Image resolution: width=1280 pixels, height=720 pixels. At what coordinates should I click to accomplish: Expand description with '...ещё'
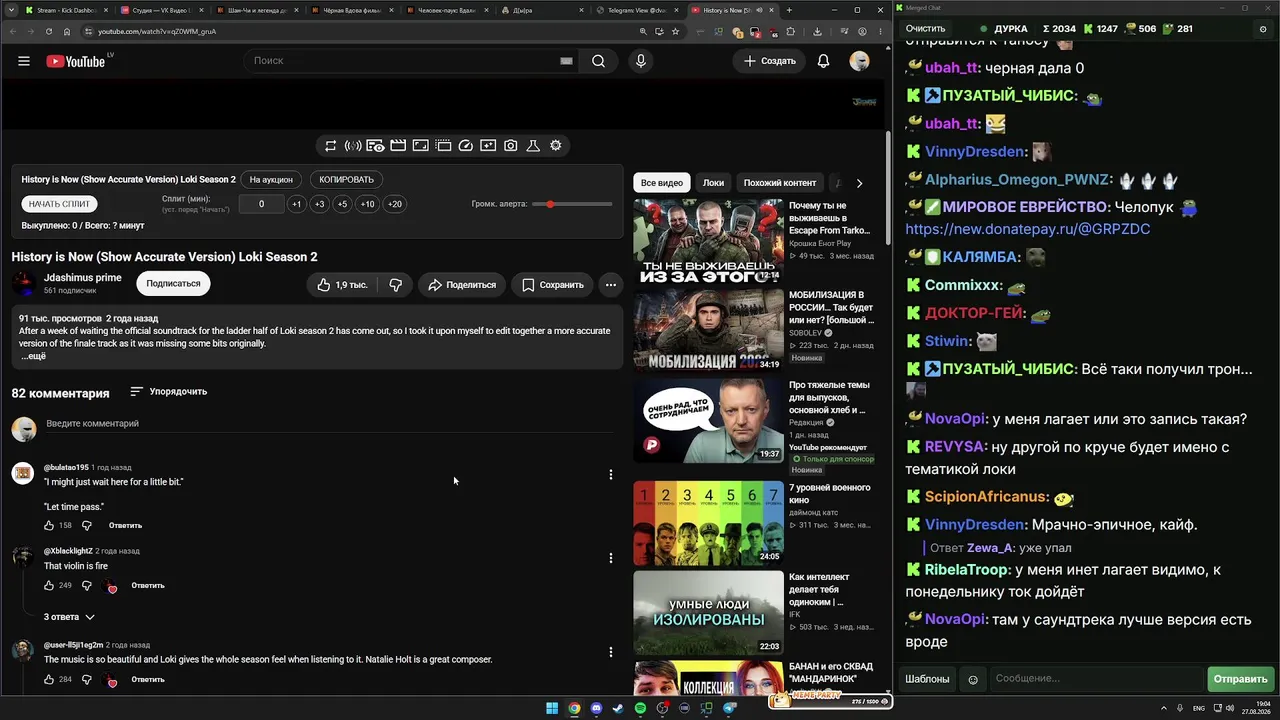(x=33, y=356)
